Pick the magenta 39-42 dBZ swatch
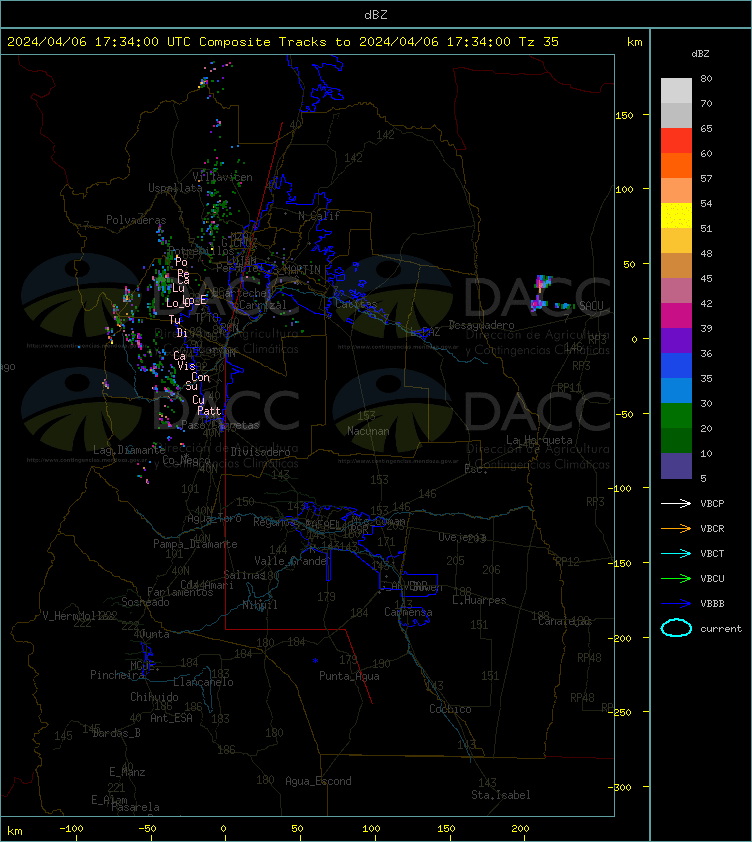The width and height of the screenshot is (752, 842). (676, 315)
